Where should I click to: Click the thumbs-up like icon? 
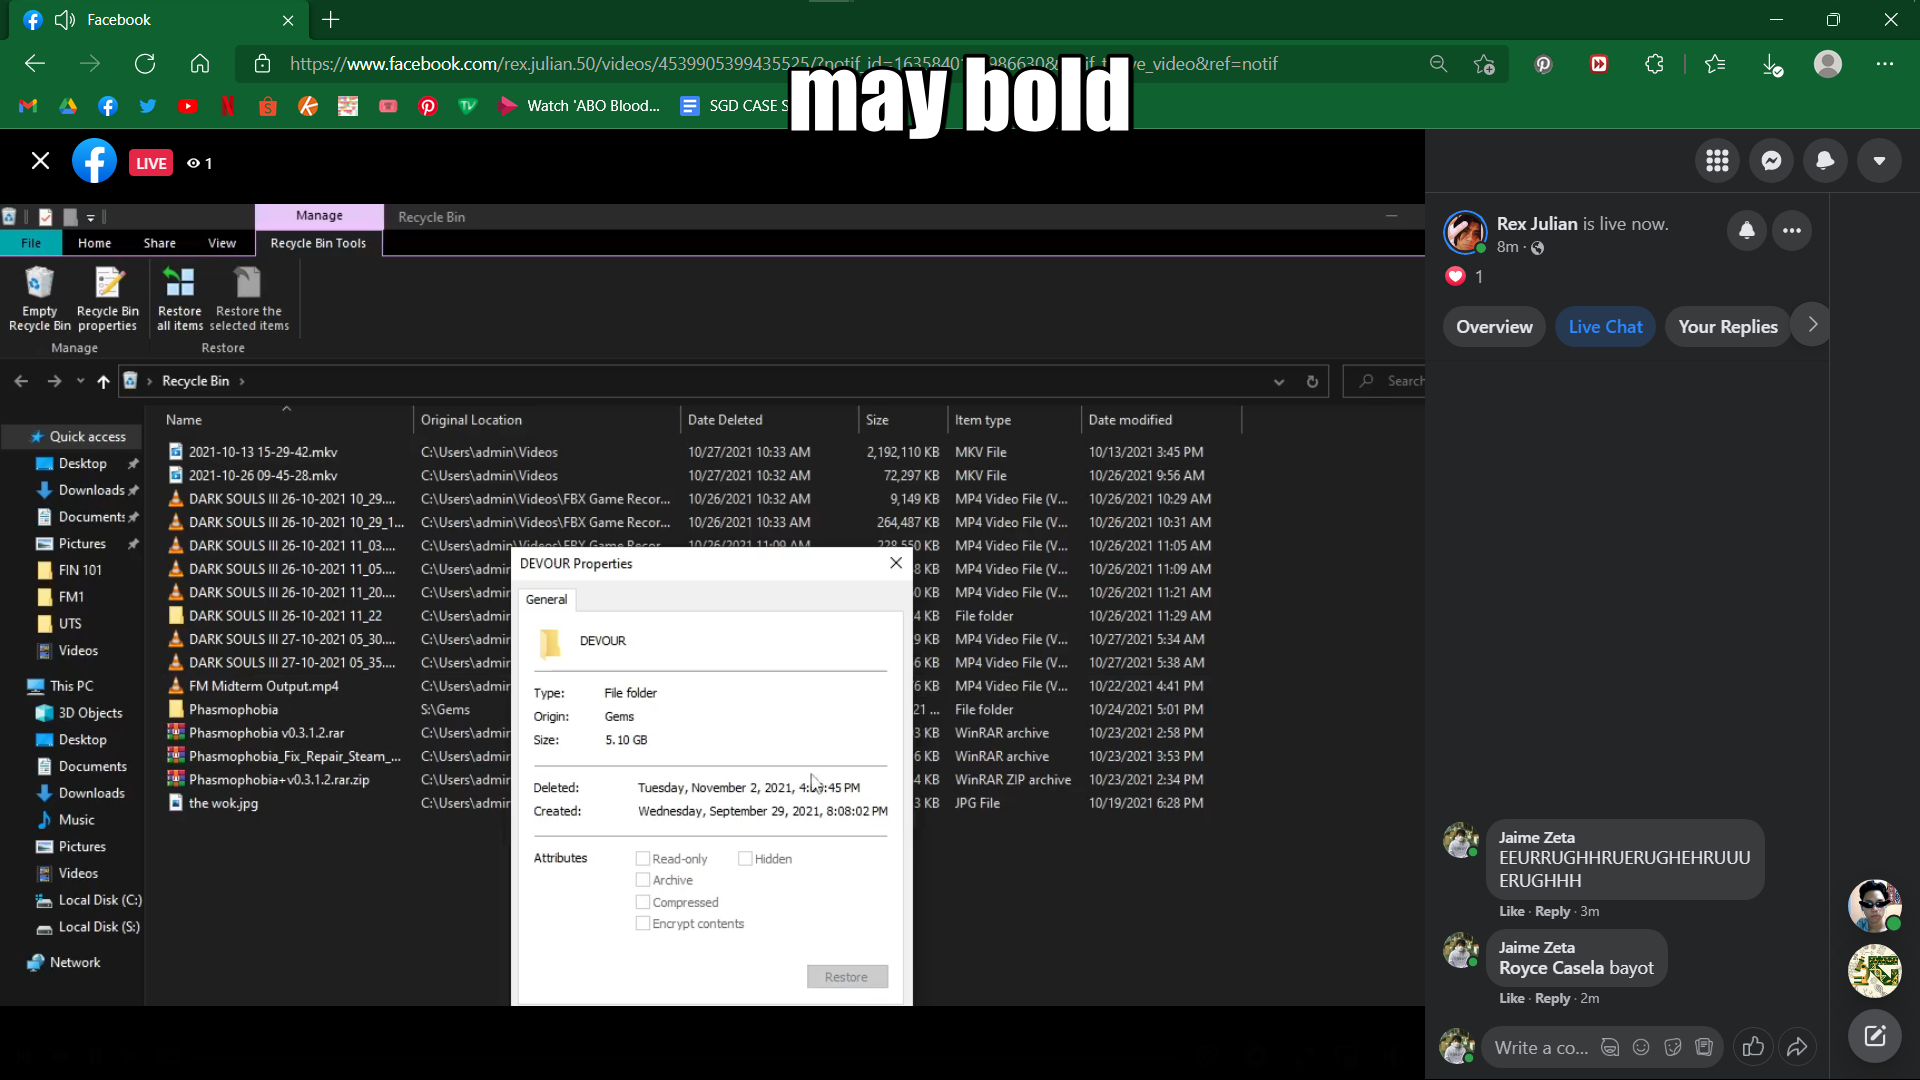coord(1753,1047)
